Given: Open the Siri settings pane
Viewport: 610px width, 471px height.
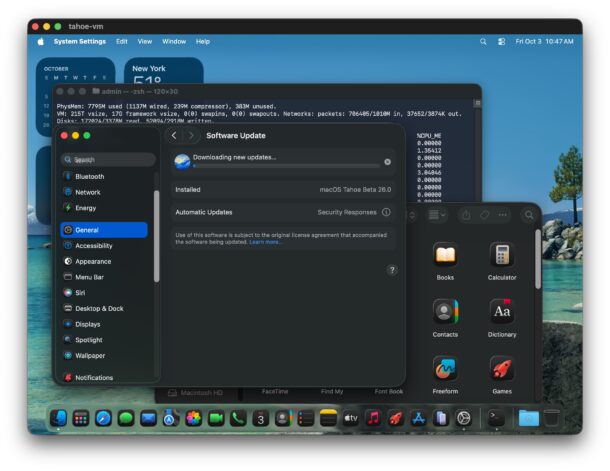Looking at the screenshot, I should [x=80, y=293].
